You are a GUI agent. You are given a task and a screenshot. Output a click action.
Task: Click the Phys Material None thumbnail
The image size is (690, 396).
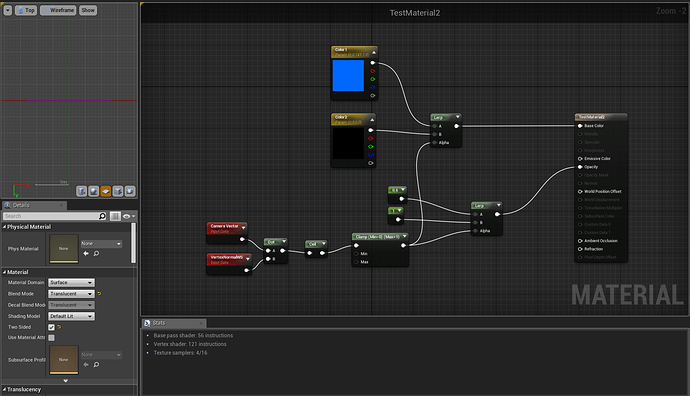click(64, 249)
